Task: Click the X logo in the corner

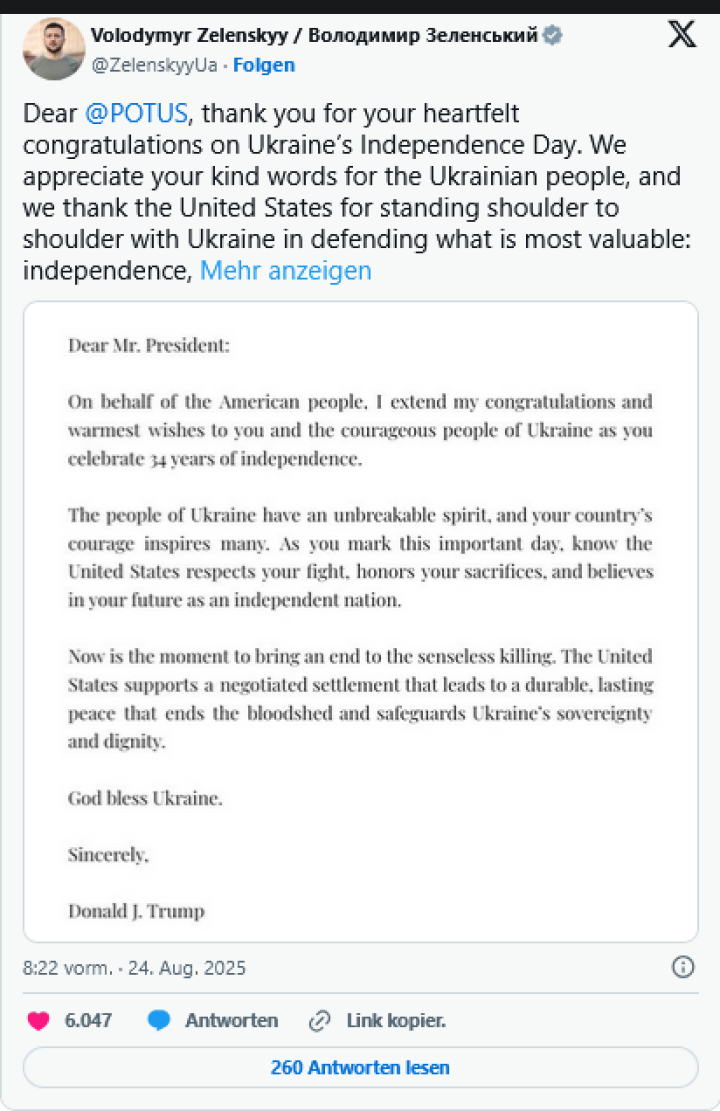Action: pyautogui.click(x=681, y=33)
